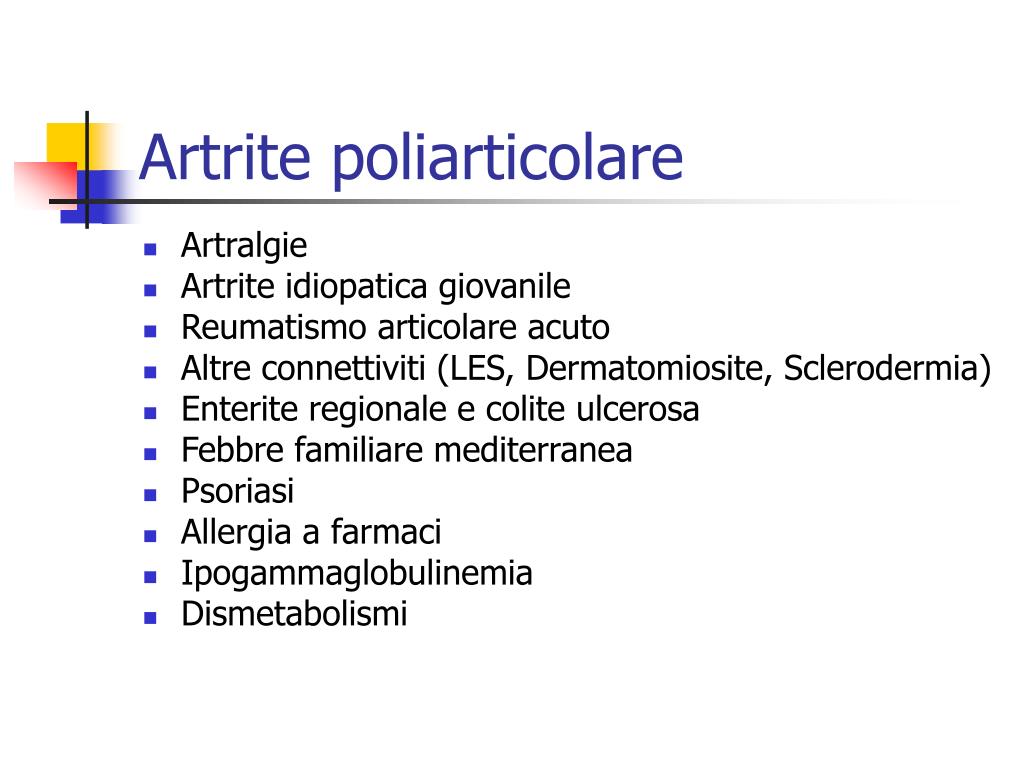Select 'Enterite regionale e colite ulcerosa'

(440, 410)
